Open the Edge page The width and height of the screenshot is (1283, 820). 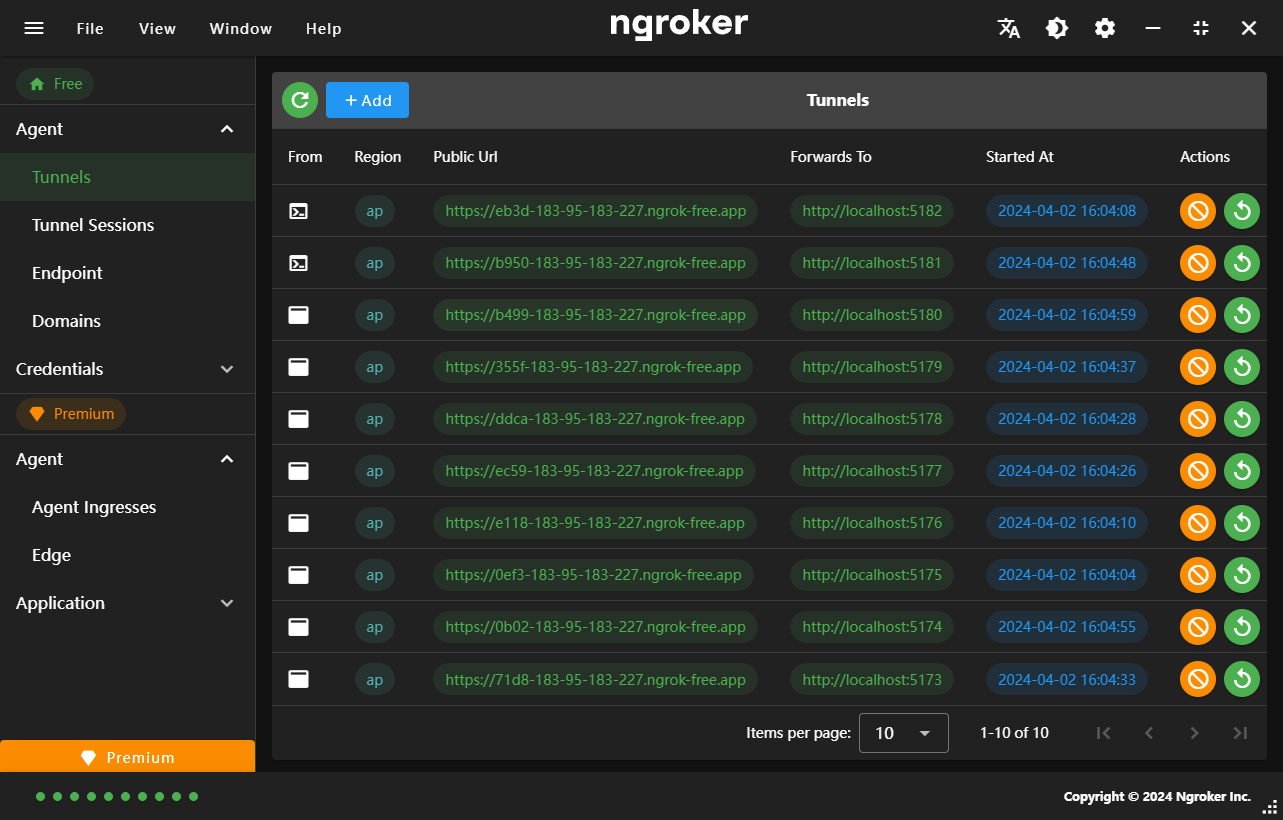pyautogui.click(x=127, y=555)
